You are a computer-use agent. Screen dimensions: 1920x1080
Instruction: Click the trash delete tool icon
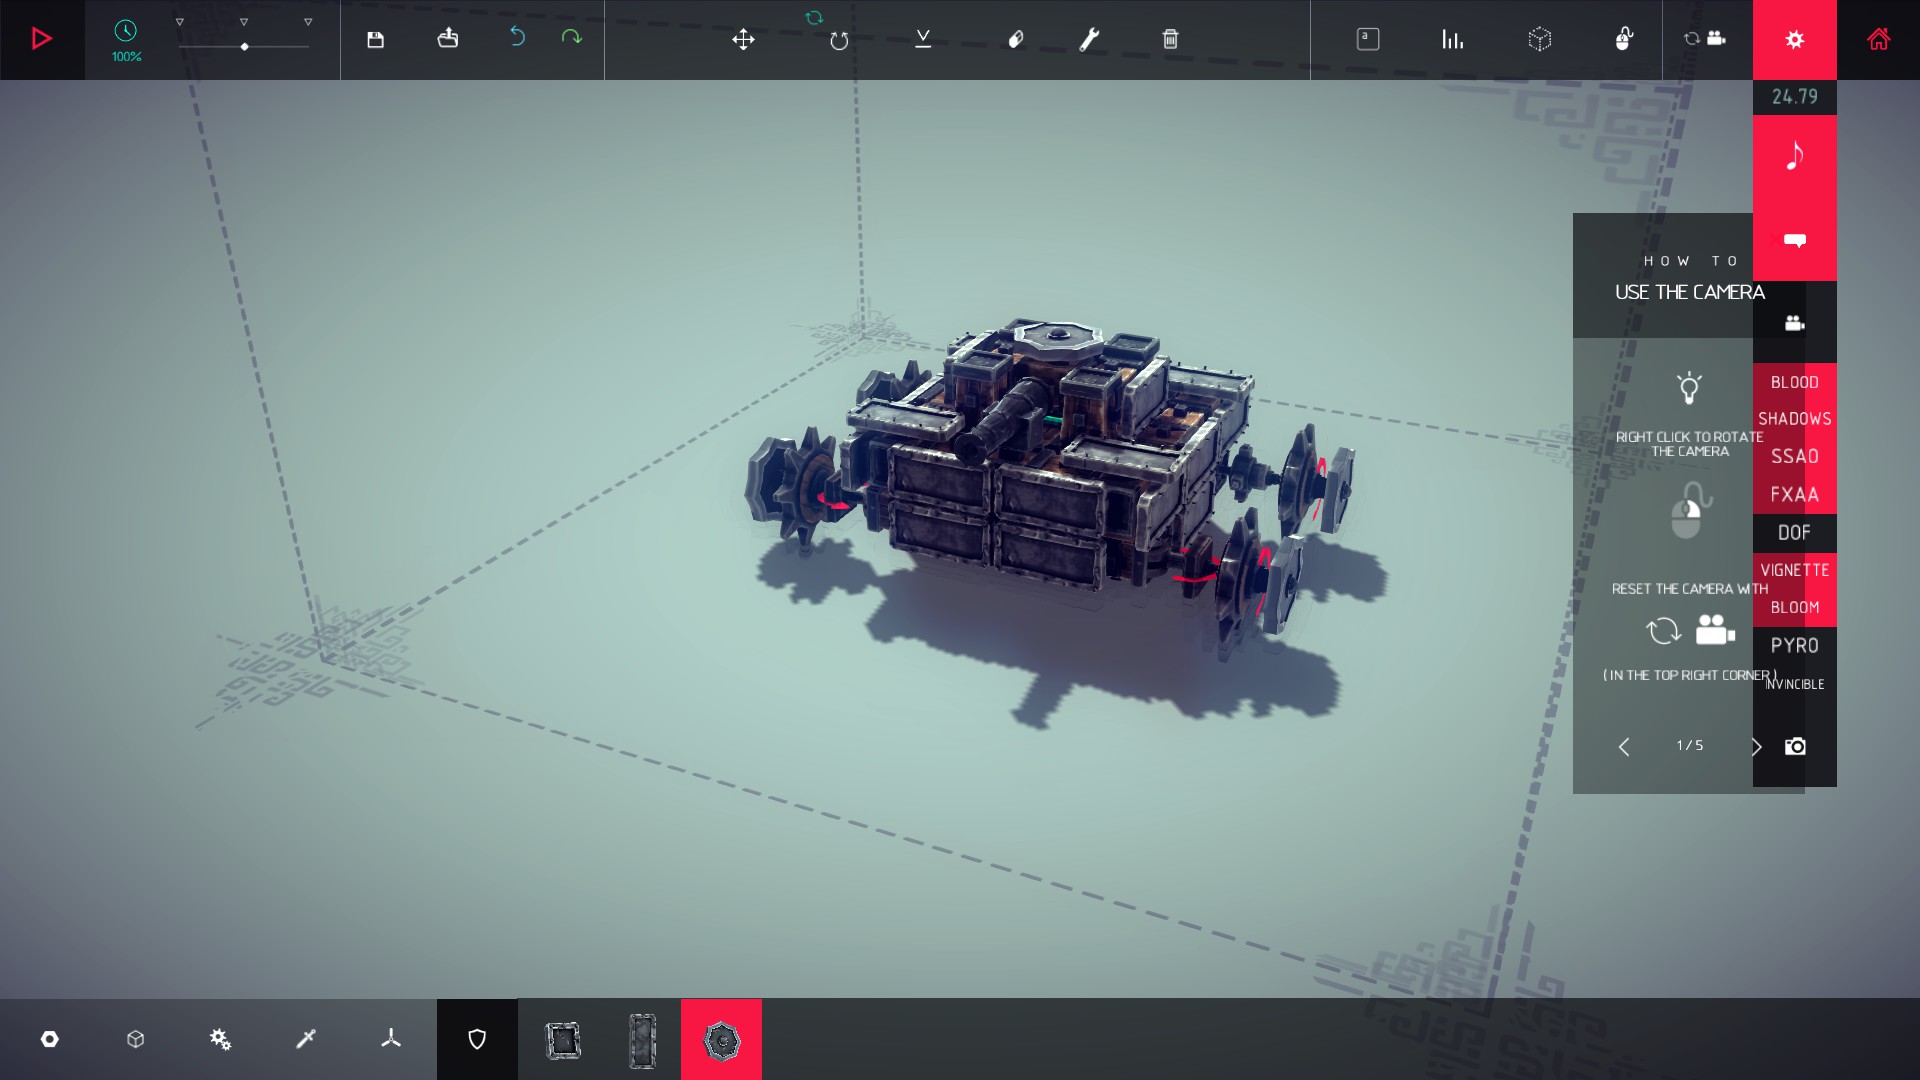tap(1170, 39)
